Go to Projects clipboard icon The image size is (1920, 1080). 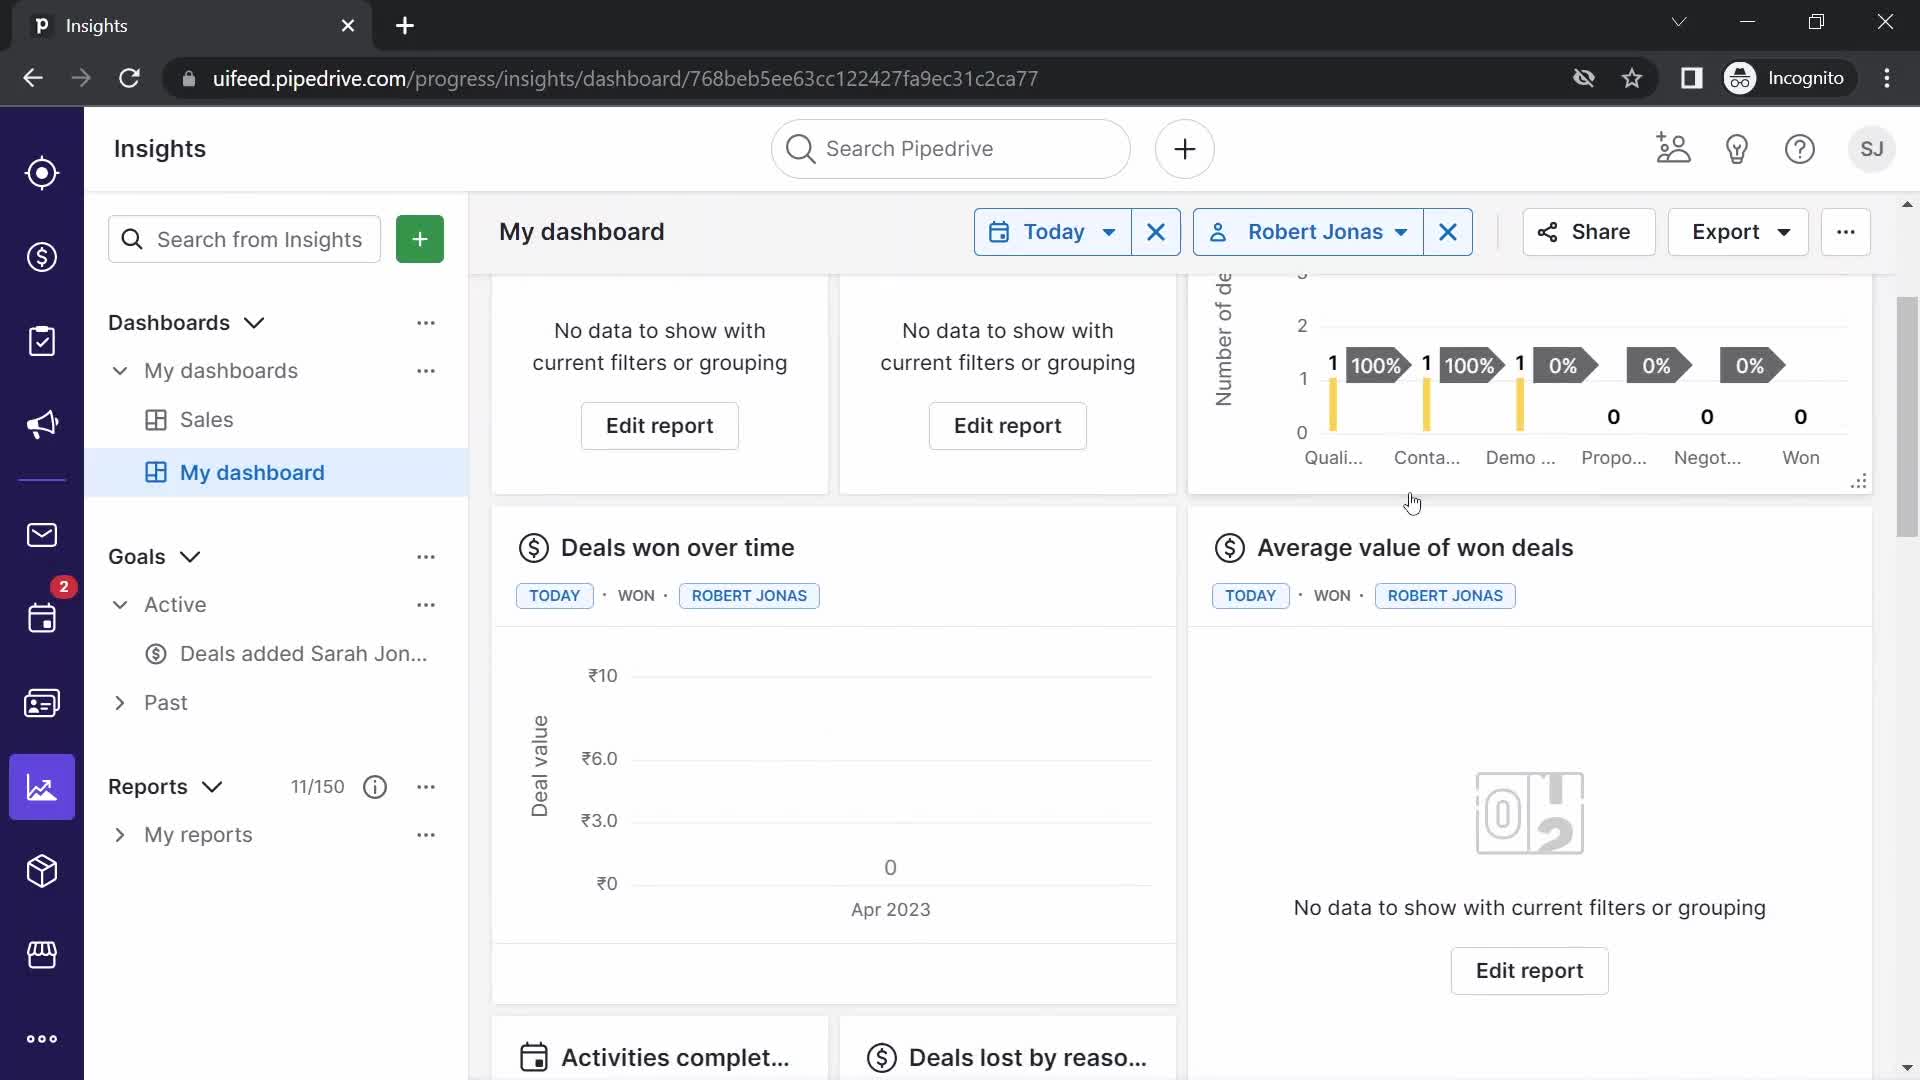tap(42, 341)
